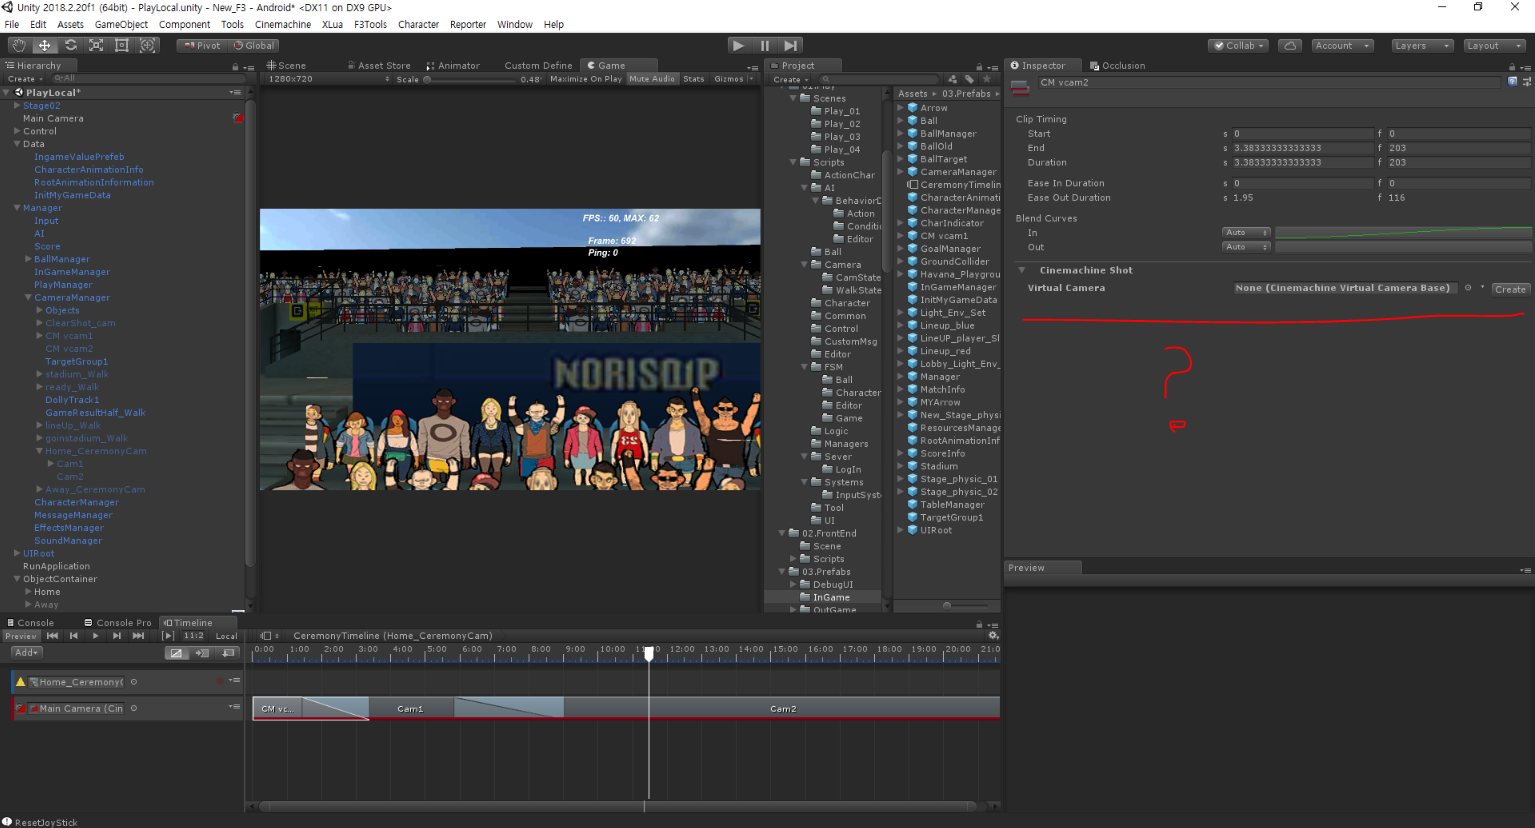Open the Timeline settings gear

(x=993, y=636)
